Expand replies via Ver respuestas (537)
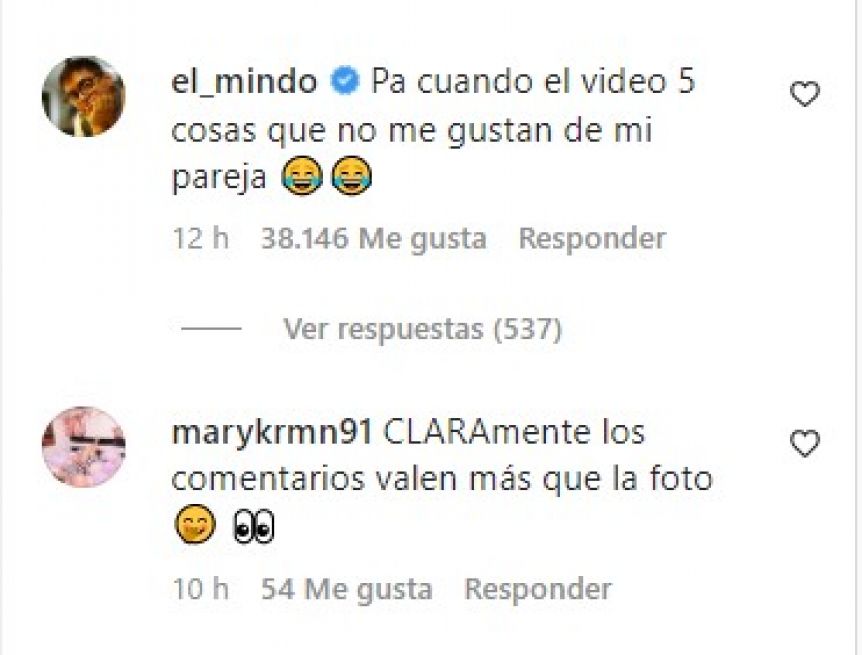Image resolution: width=862 pixels, height=655 pixels. point(422,329)
